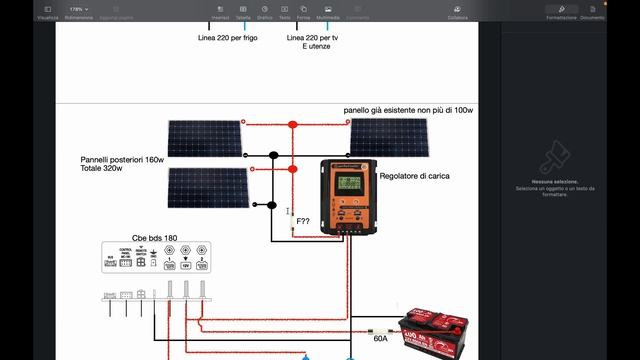
Task: Select the 'Regolatore di carica' label
Action: [x=415, y=176]
